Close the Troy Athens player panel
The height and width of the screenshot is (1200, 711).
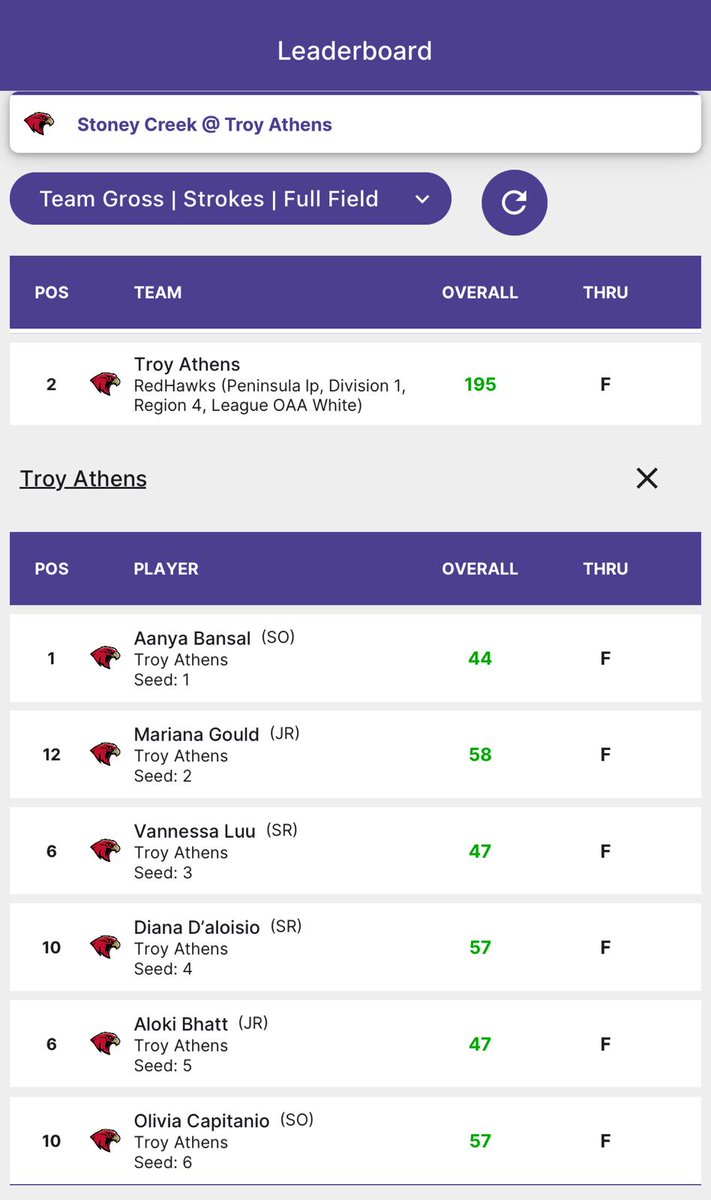tap(647, 478)
